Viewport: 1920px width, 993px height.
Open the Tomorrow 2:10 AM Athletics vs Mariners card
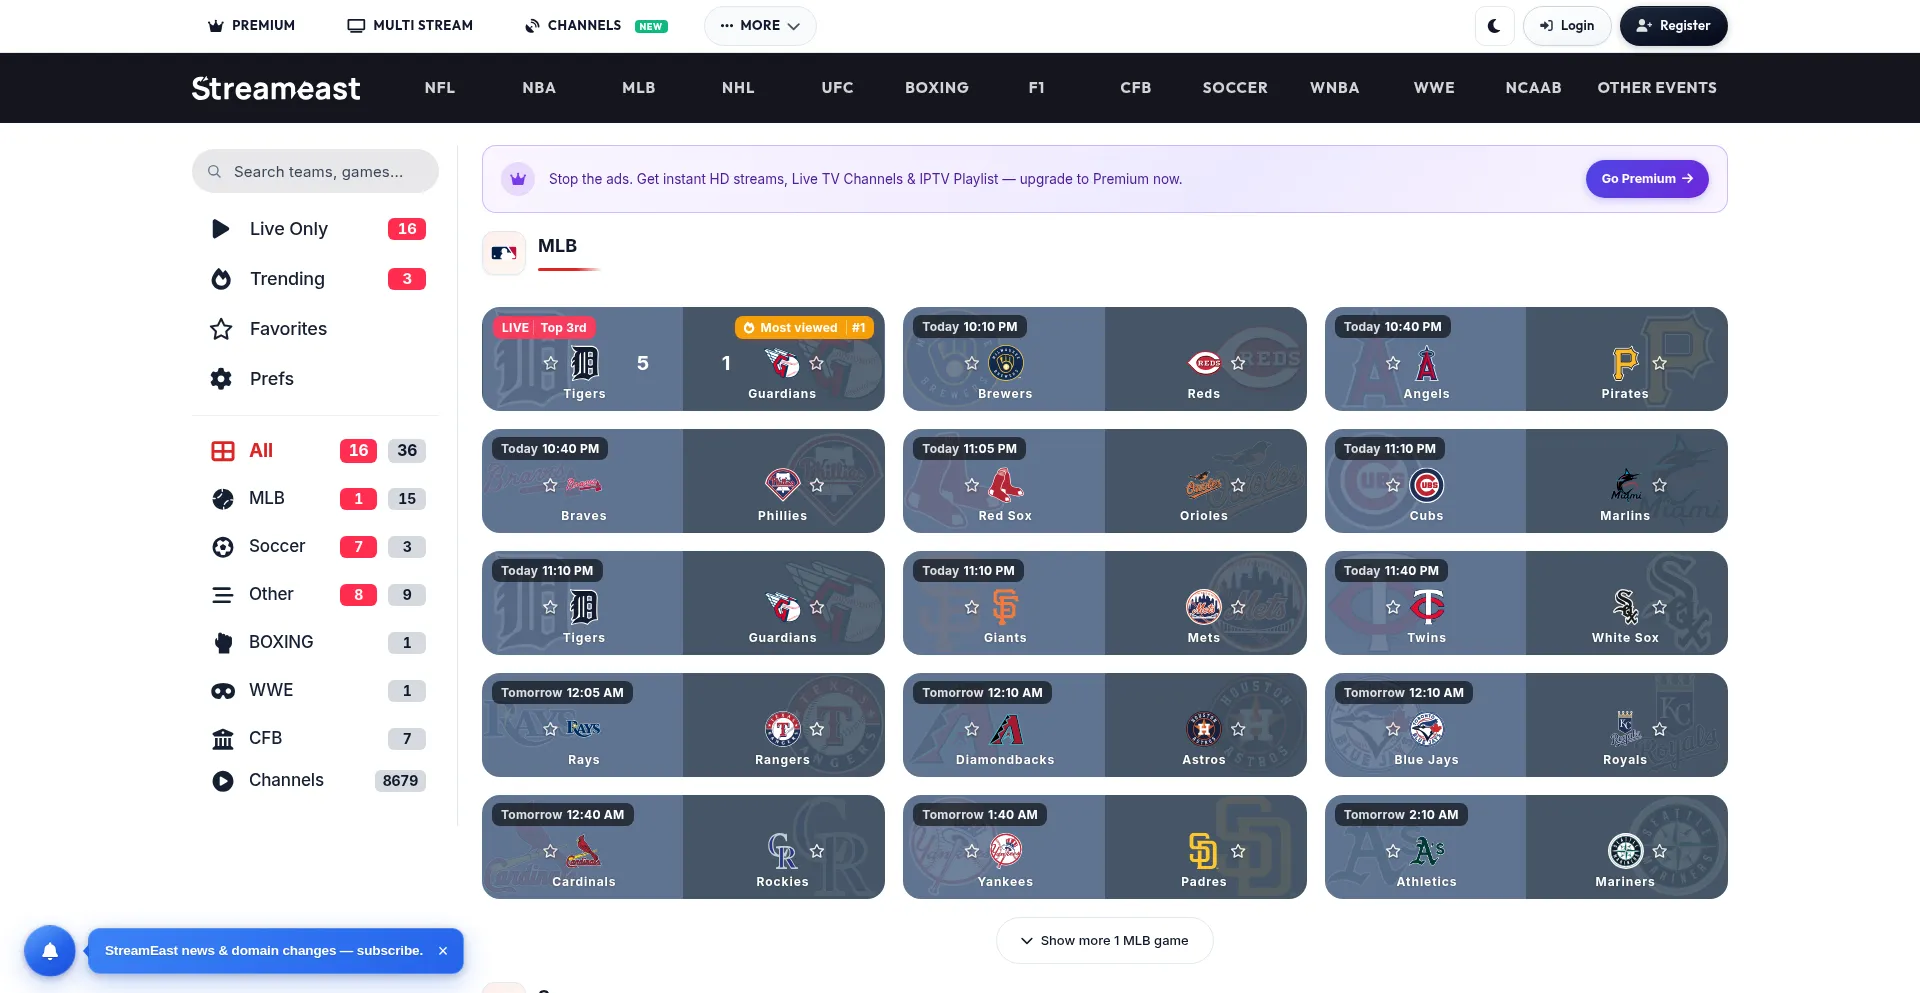[x=1526, y=847]
